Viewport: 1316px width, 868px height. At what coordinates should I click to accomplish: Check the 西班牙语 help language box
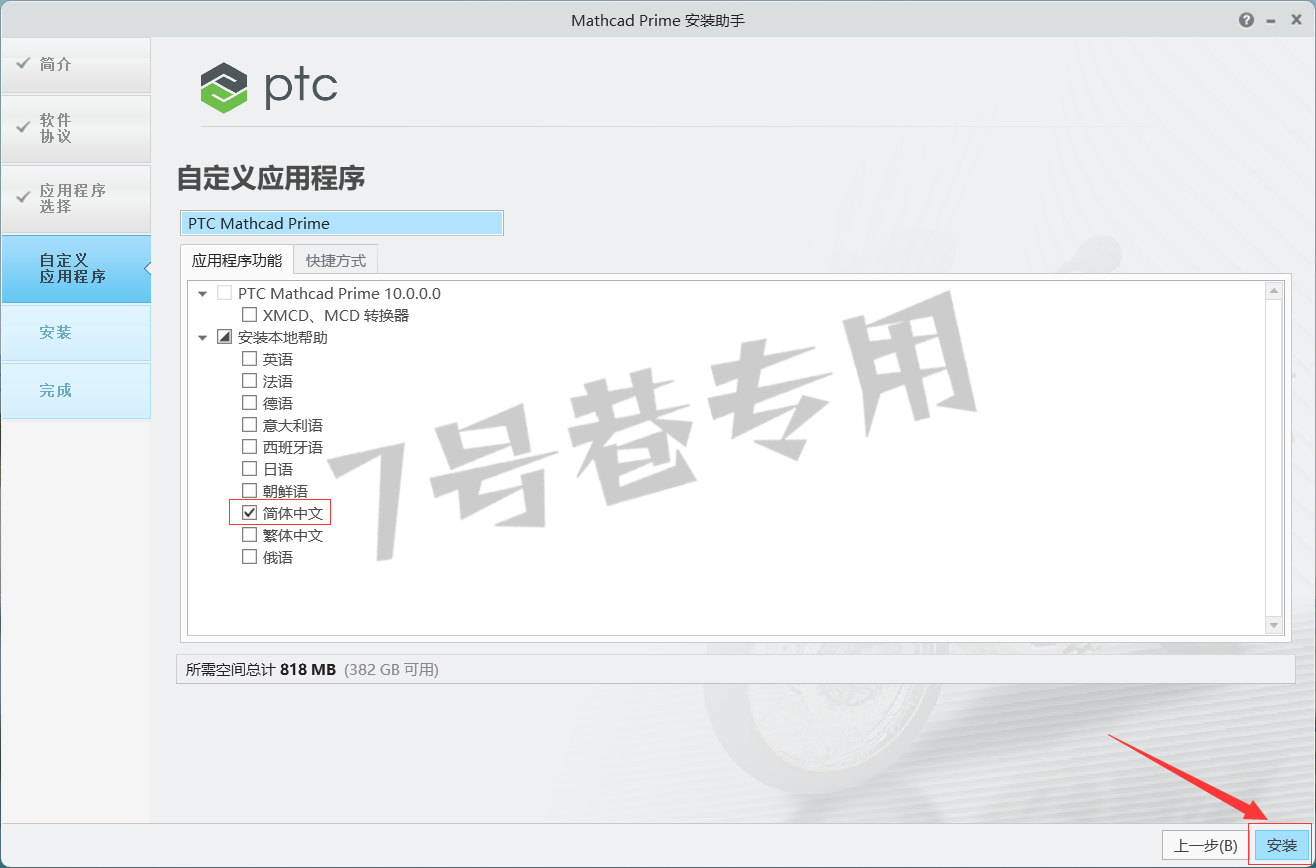pyautogui.click(x=249, y=447)
